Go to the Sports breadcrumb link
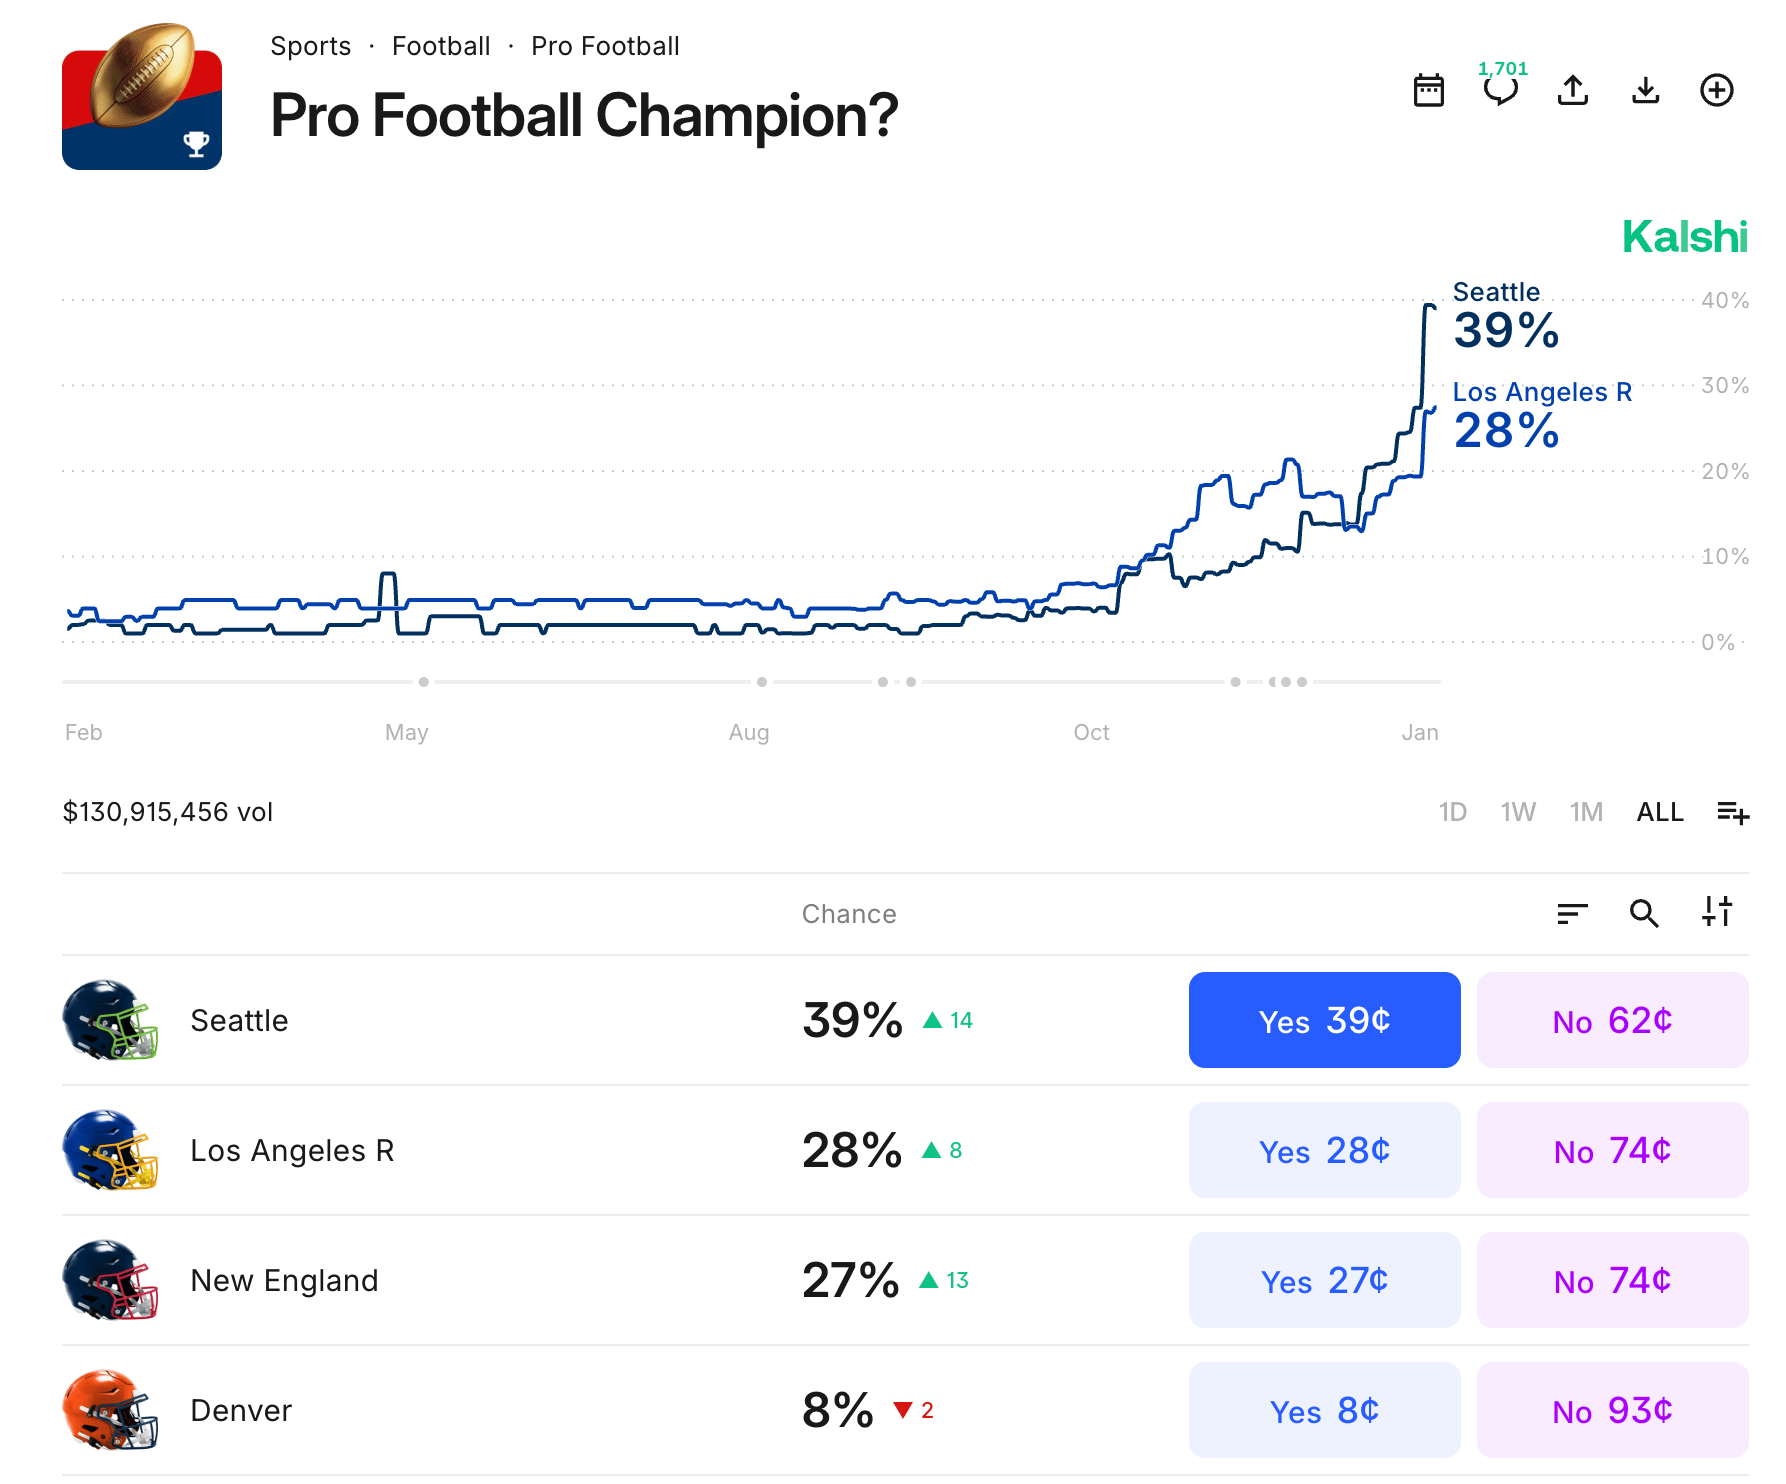 click(x=310, y=46)
